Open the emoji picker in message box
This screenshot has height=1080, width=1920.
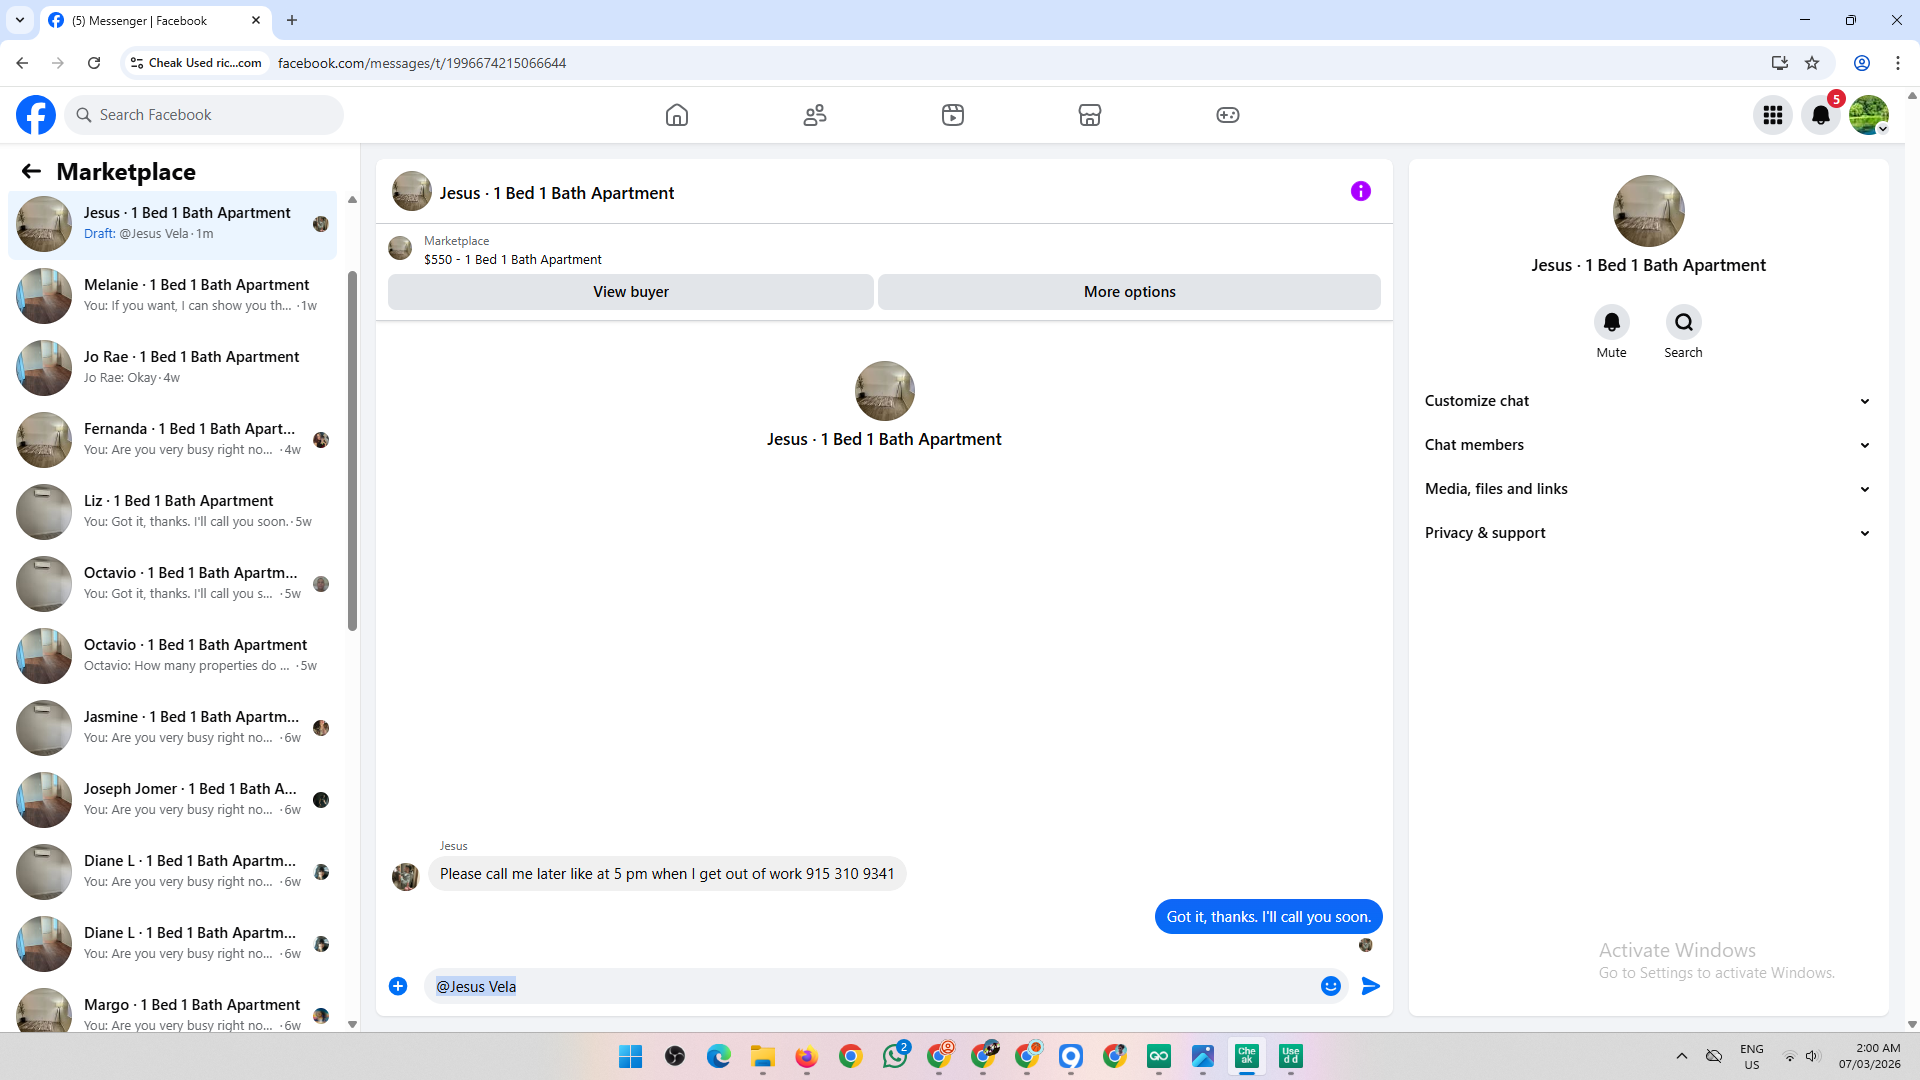pos(1330,986)
